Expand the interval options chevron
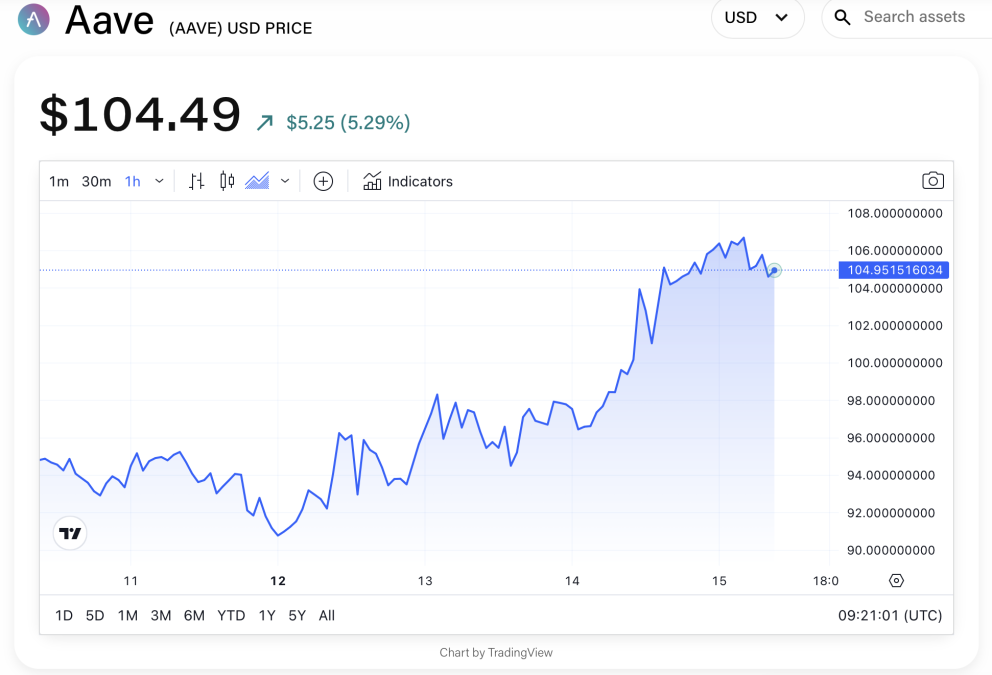 158,181
